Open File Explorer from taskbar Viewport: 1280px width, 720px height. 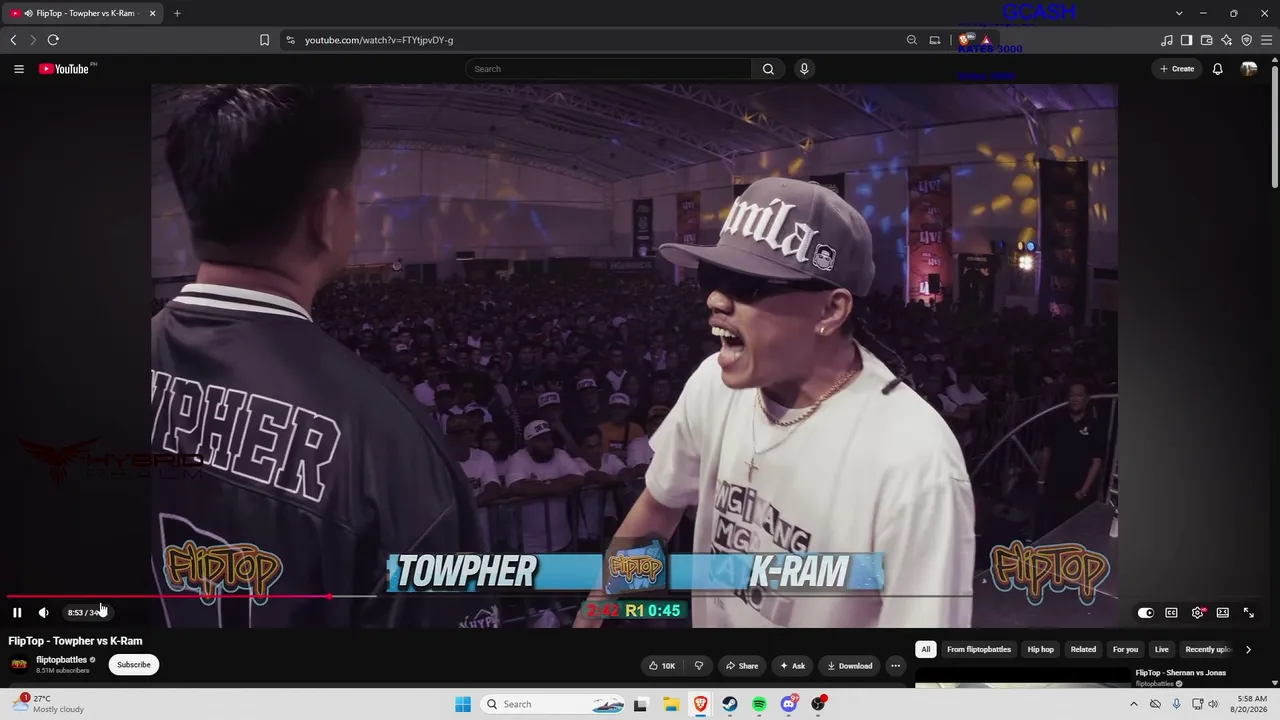pos(670,704)
